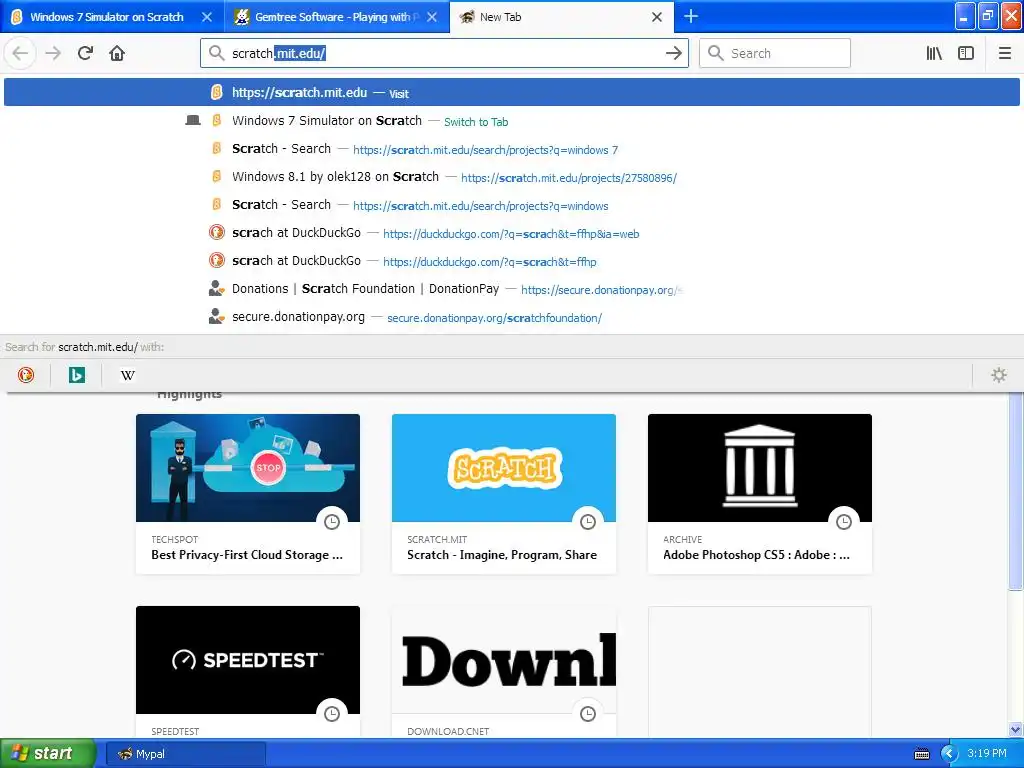Click history clock on Download.cnet card

coord(588,714)
